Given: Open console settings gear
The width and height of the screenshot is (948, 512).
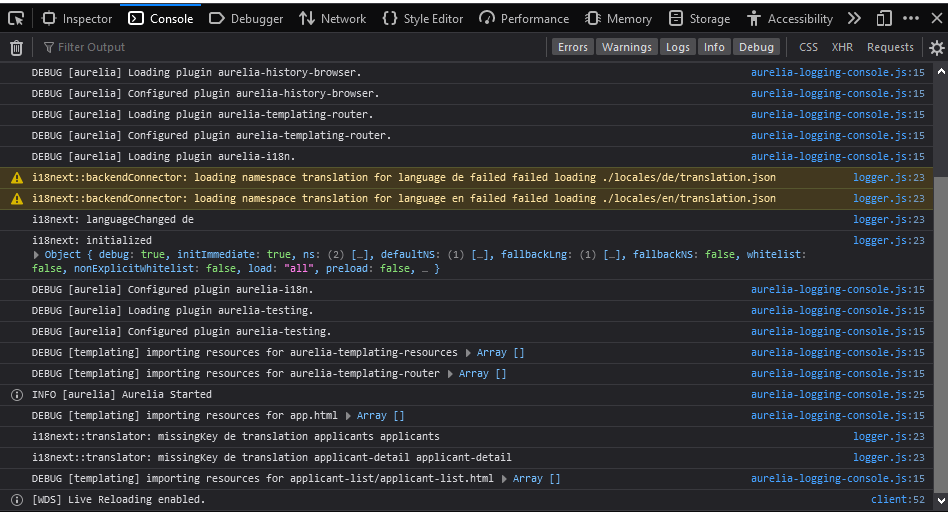Looking at the screenshot, I should click(x=937, y=47).
